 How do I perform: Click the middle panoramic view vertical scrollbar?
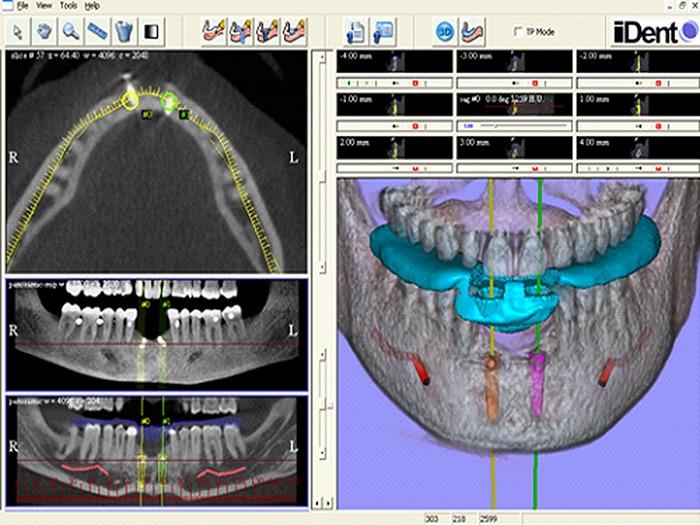pyautogui.click(x=322, y=379)
